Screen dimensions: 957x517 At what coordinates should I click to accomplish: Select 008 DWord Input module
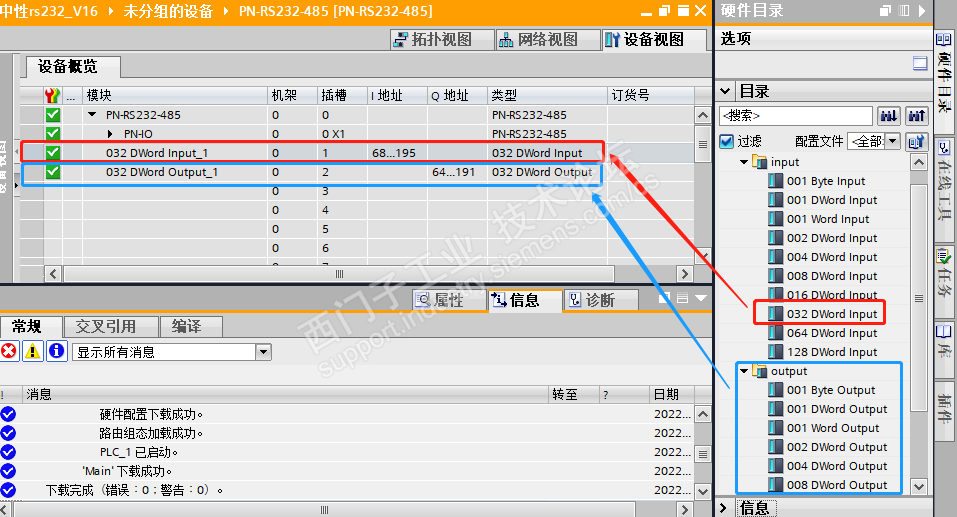pos(831,276)
